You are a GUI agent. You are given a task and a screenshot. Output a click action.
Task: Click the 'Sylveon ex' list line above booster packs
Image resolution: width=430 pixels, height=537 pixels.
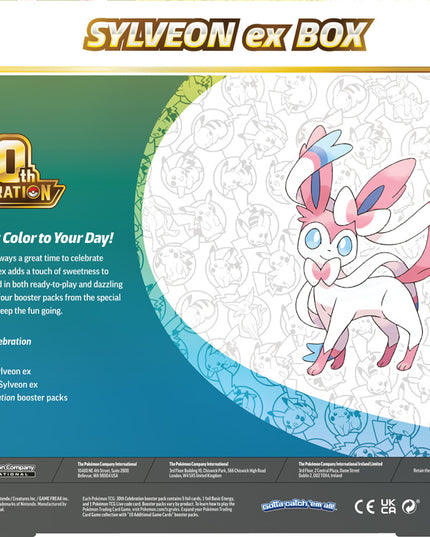click(x=19, y=385)
